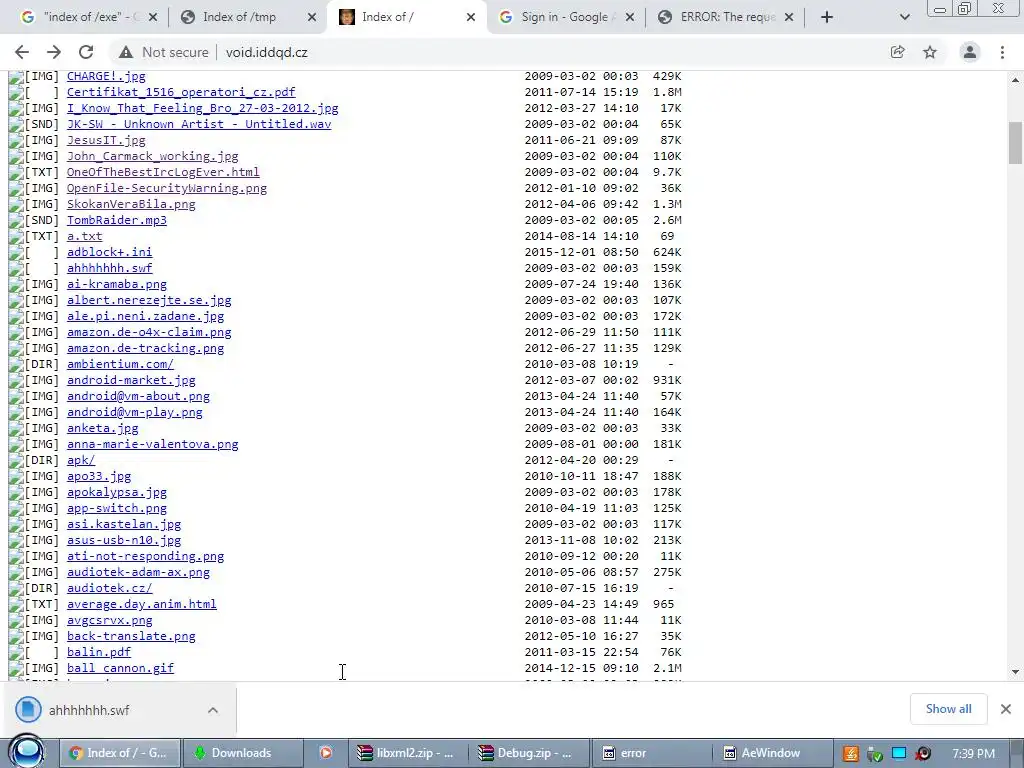Bookmark this page with star icon

(930, 52)
